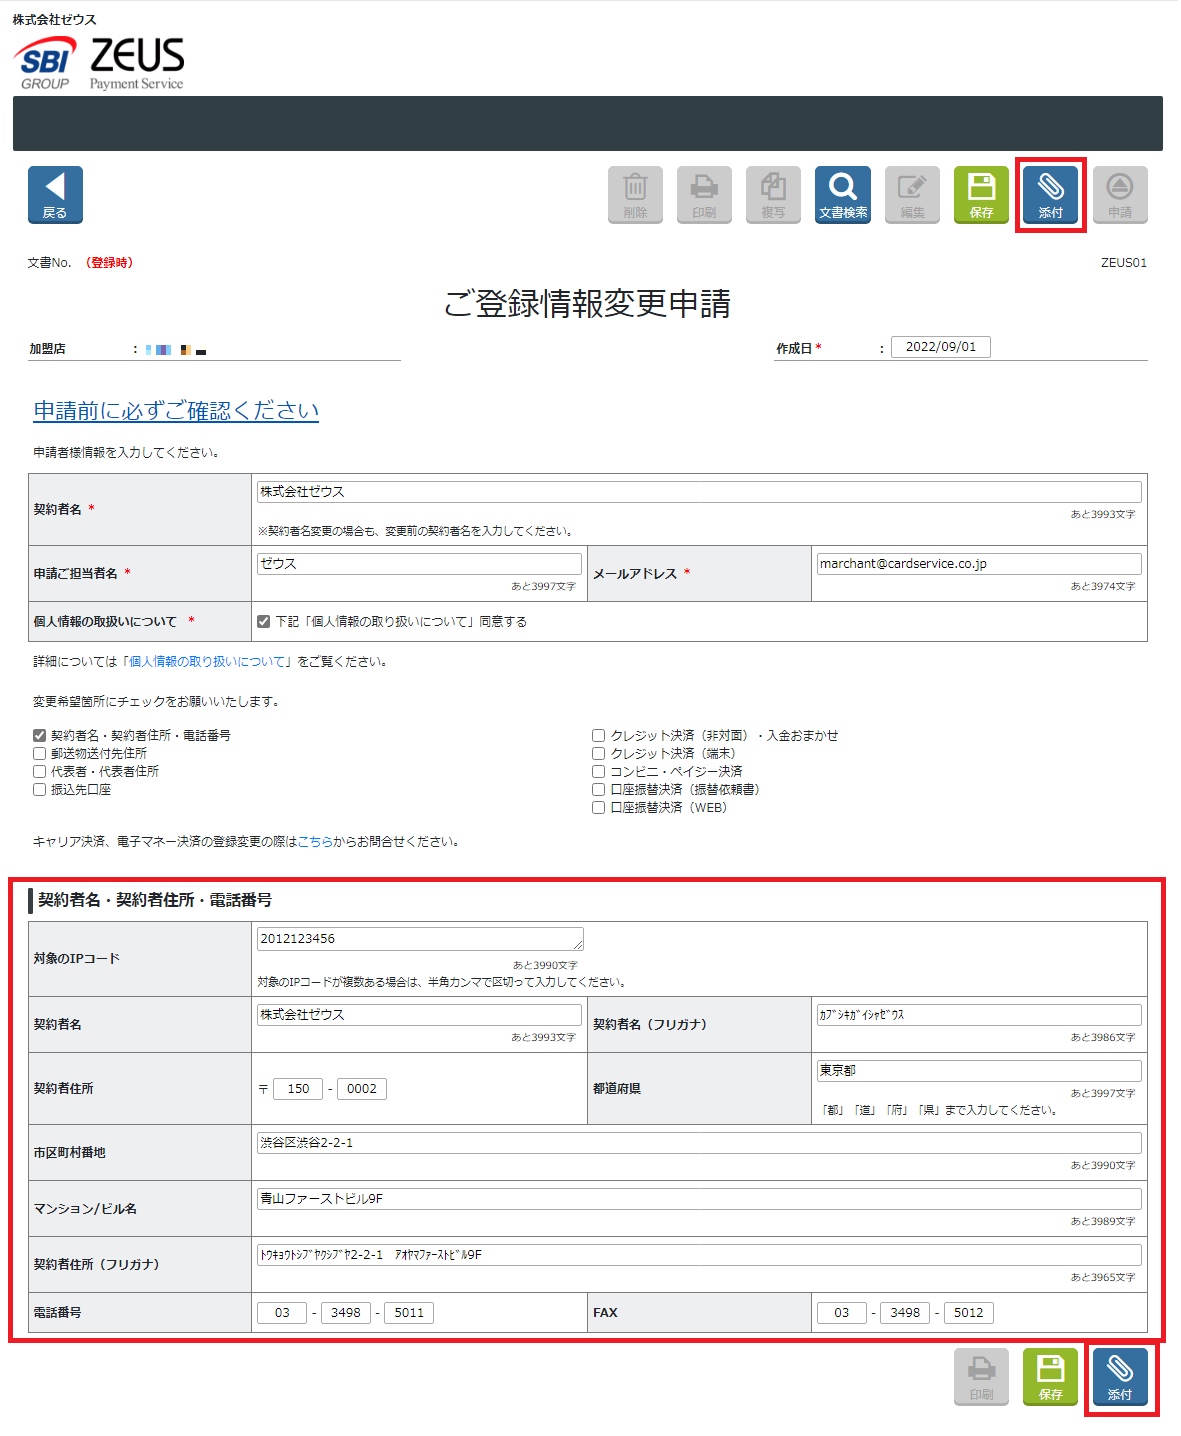The width and height of the screenshot is (1181, 1436).
Task: Select the 文書検索 document search icon
Action: pyautogui.click(x=841, y=194)
